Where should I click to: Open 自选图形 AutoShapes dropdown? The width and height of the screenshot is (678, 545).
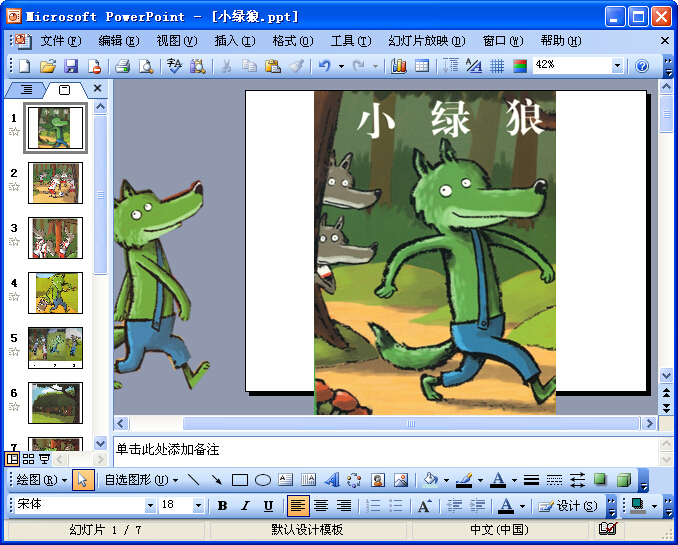(x=141, y=480)
